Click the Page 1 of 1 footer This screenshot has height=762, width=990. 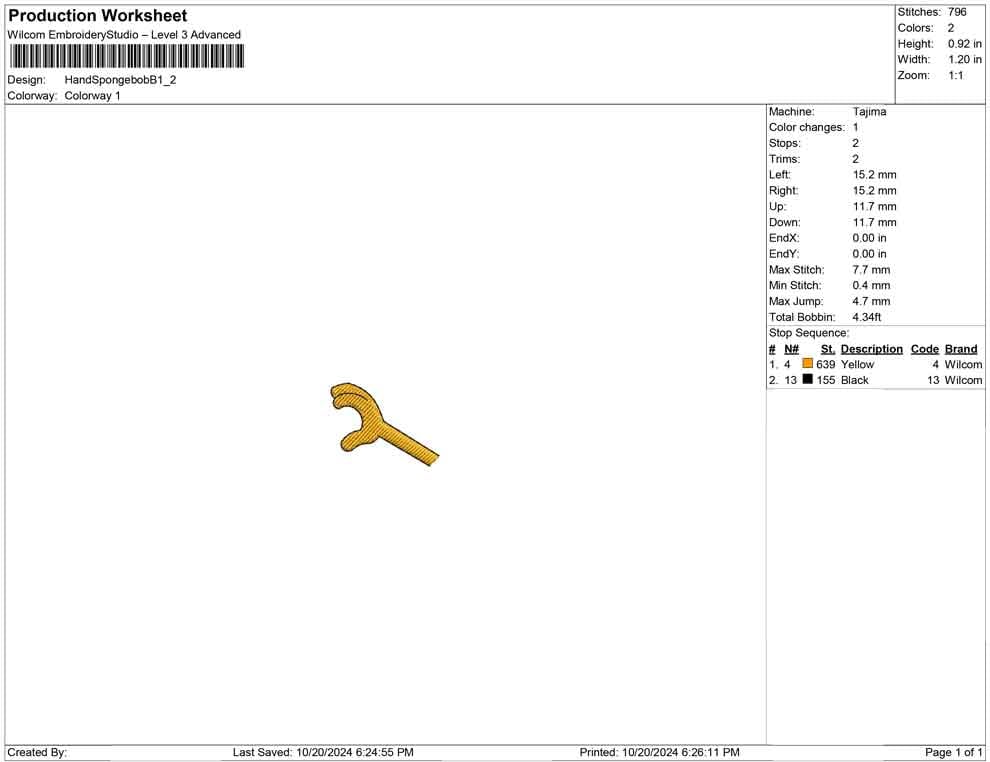click(x=953, y=752)
